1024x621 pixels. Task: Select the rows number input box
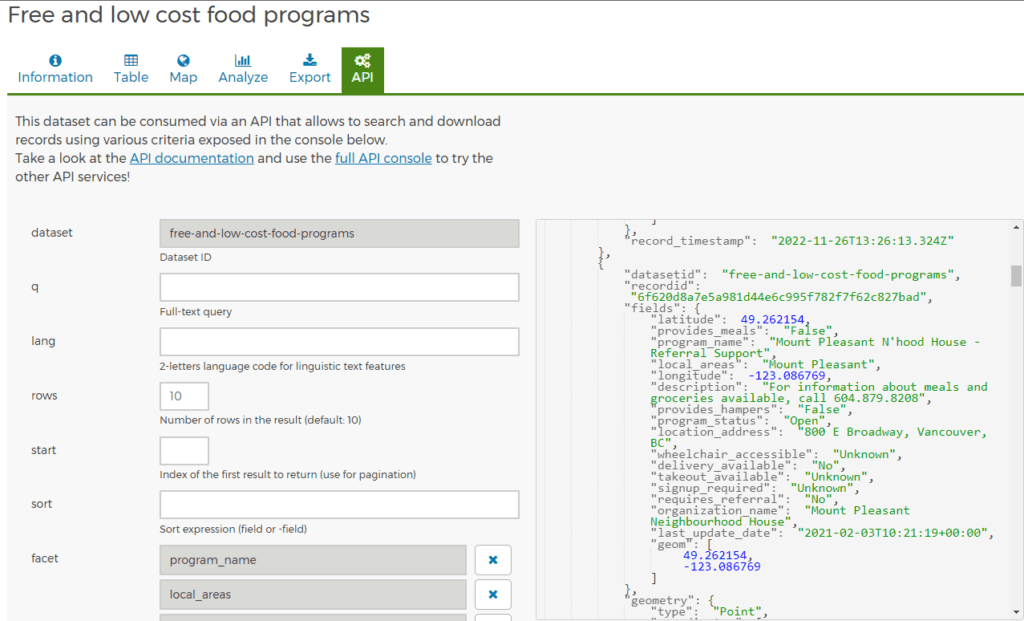pos(184,396)
